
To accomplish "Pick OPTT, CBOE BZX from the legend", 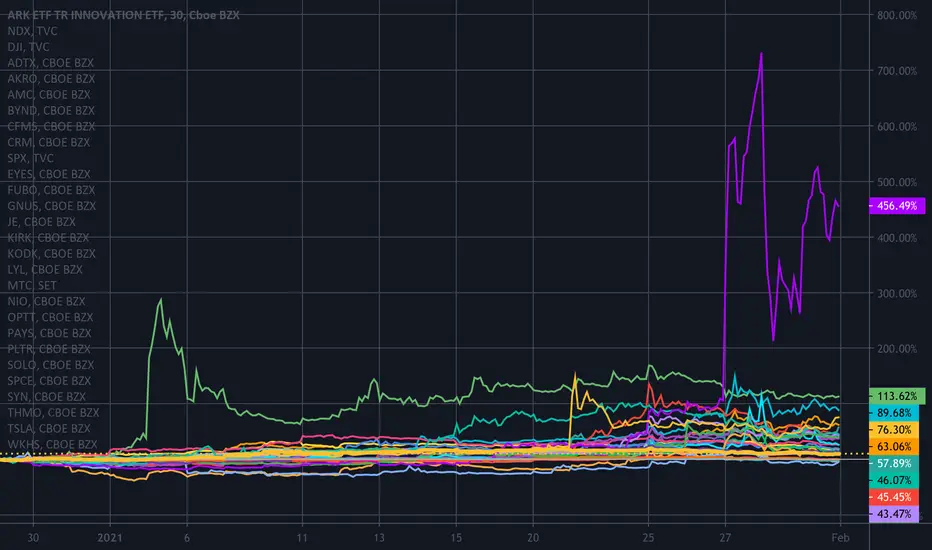I will point(51,317).
